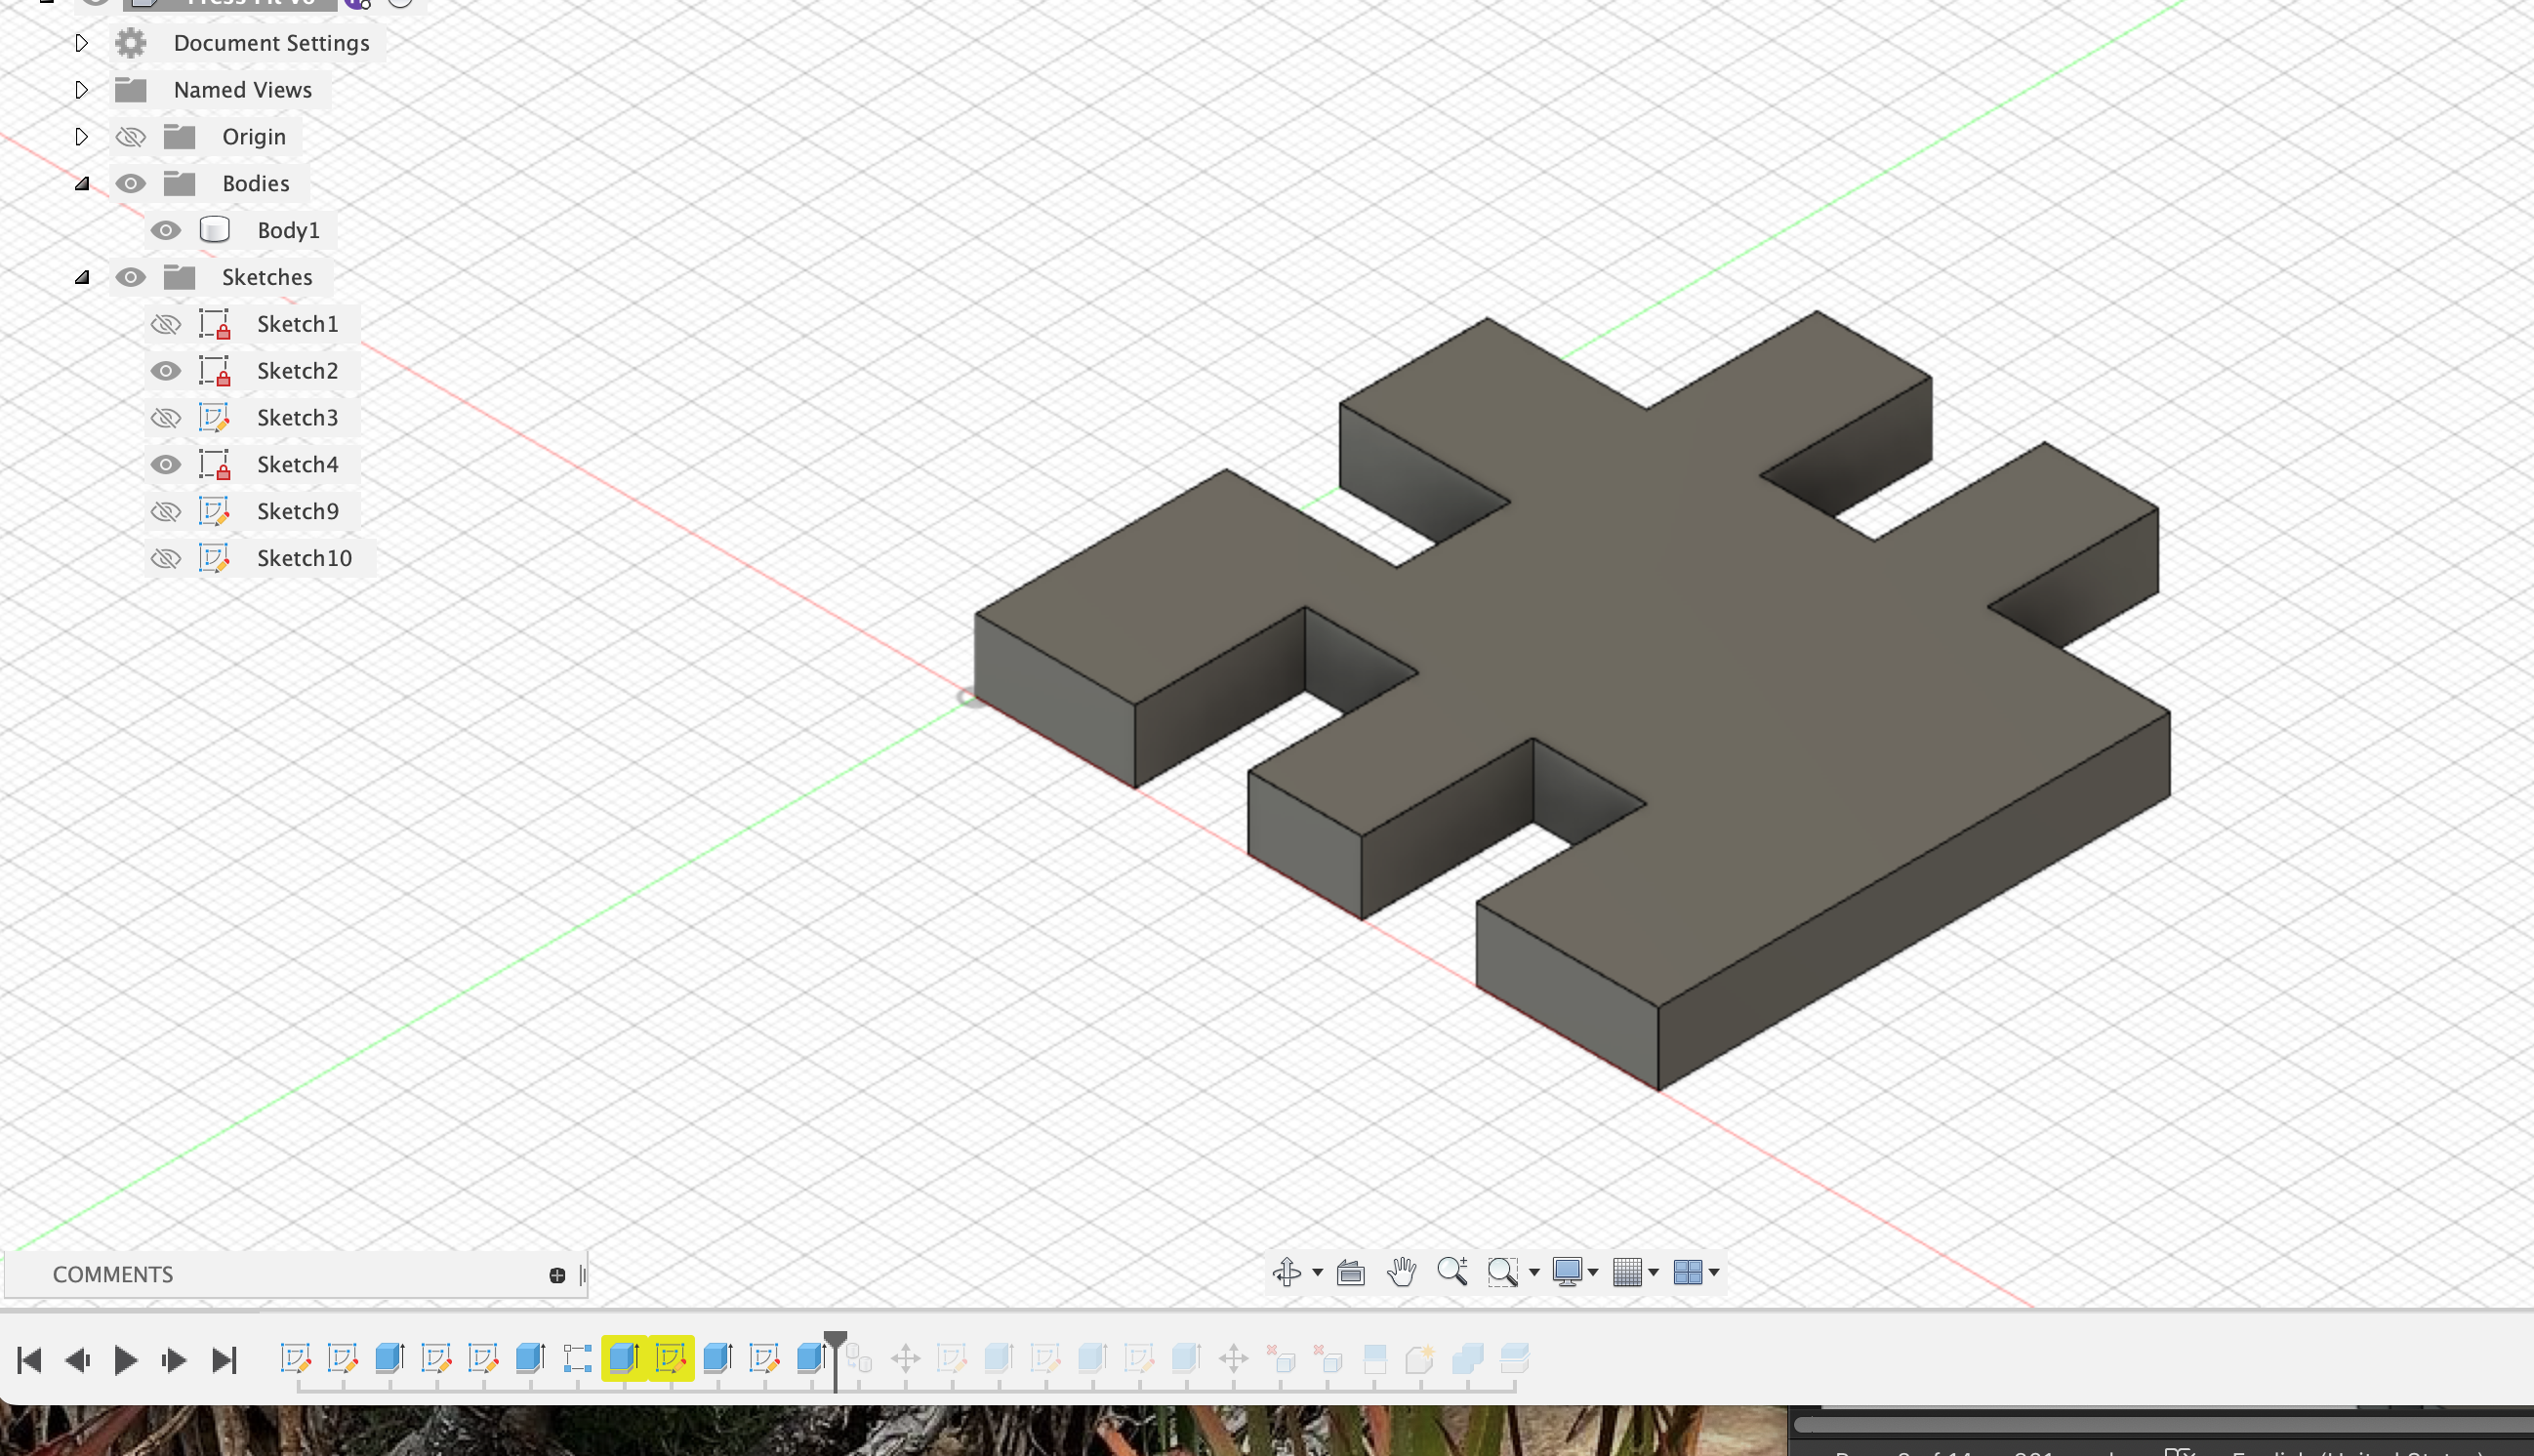Click the Document Settings label
The height and width of the screenshot is (1456, 2534).
[x=272, y=43]
